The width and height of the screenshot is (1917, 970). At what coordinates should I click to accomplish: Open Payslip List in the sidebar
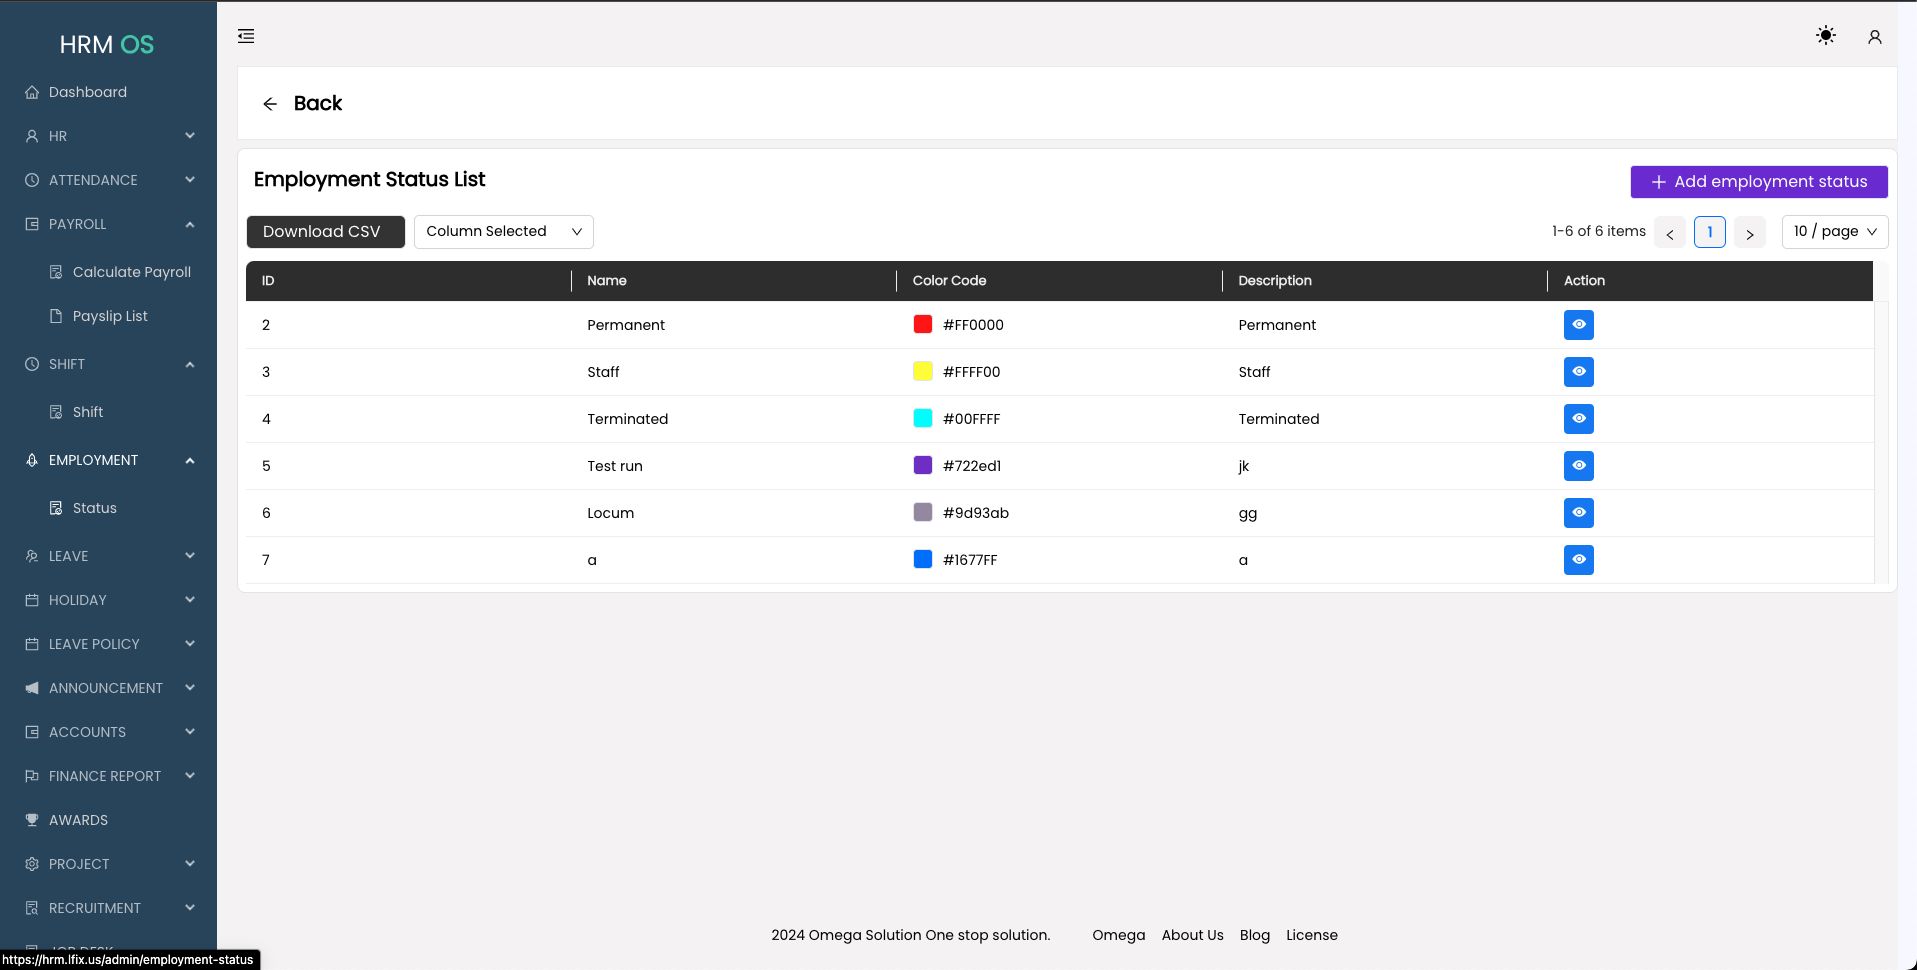[x=108, y=316]
